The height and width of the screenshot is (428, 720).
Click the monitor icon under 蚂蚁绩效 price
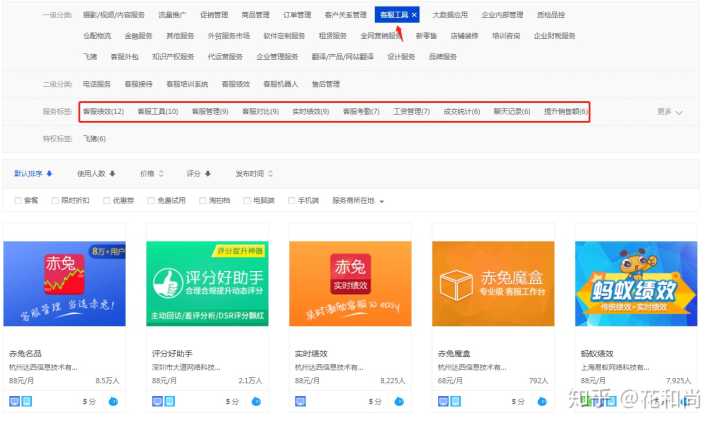[586, 401]
